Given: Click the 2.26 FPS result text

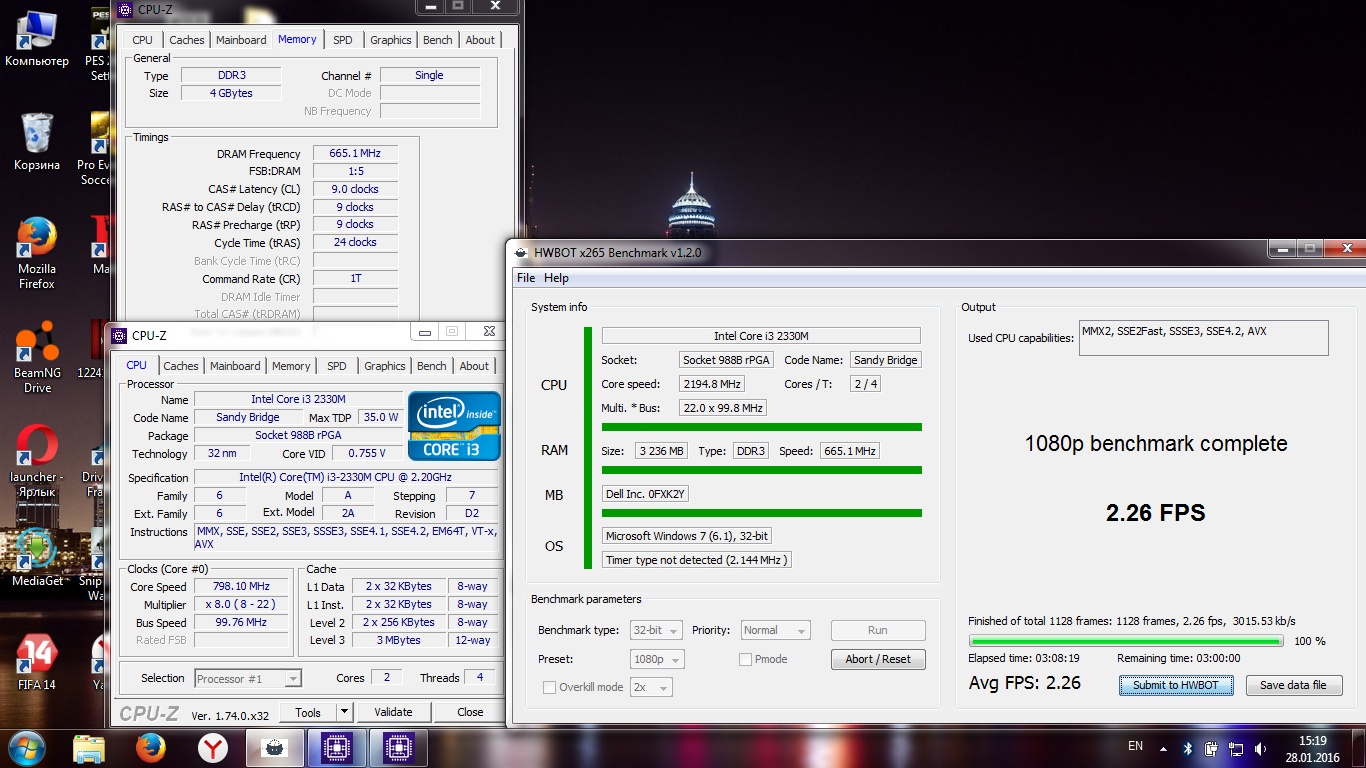Looking at the screenshot, I should (1155, 514).
